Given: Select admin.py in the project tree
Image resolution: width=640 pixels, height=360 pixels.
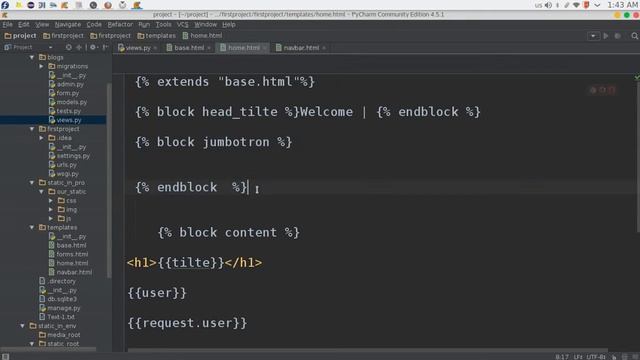Looking at the screenshot, I should [70, 84].
